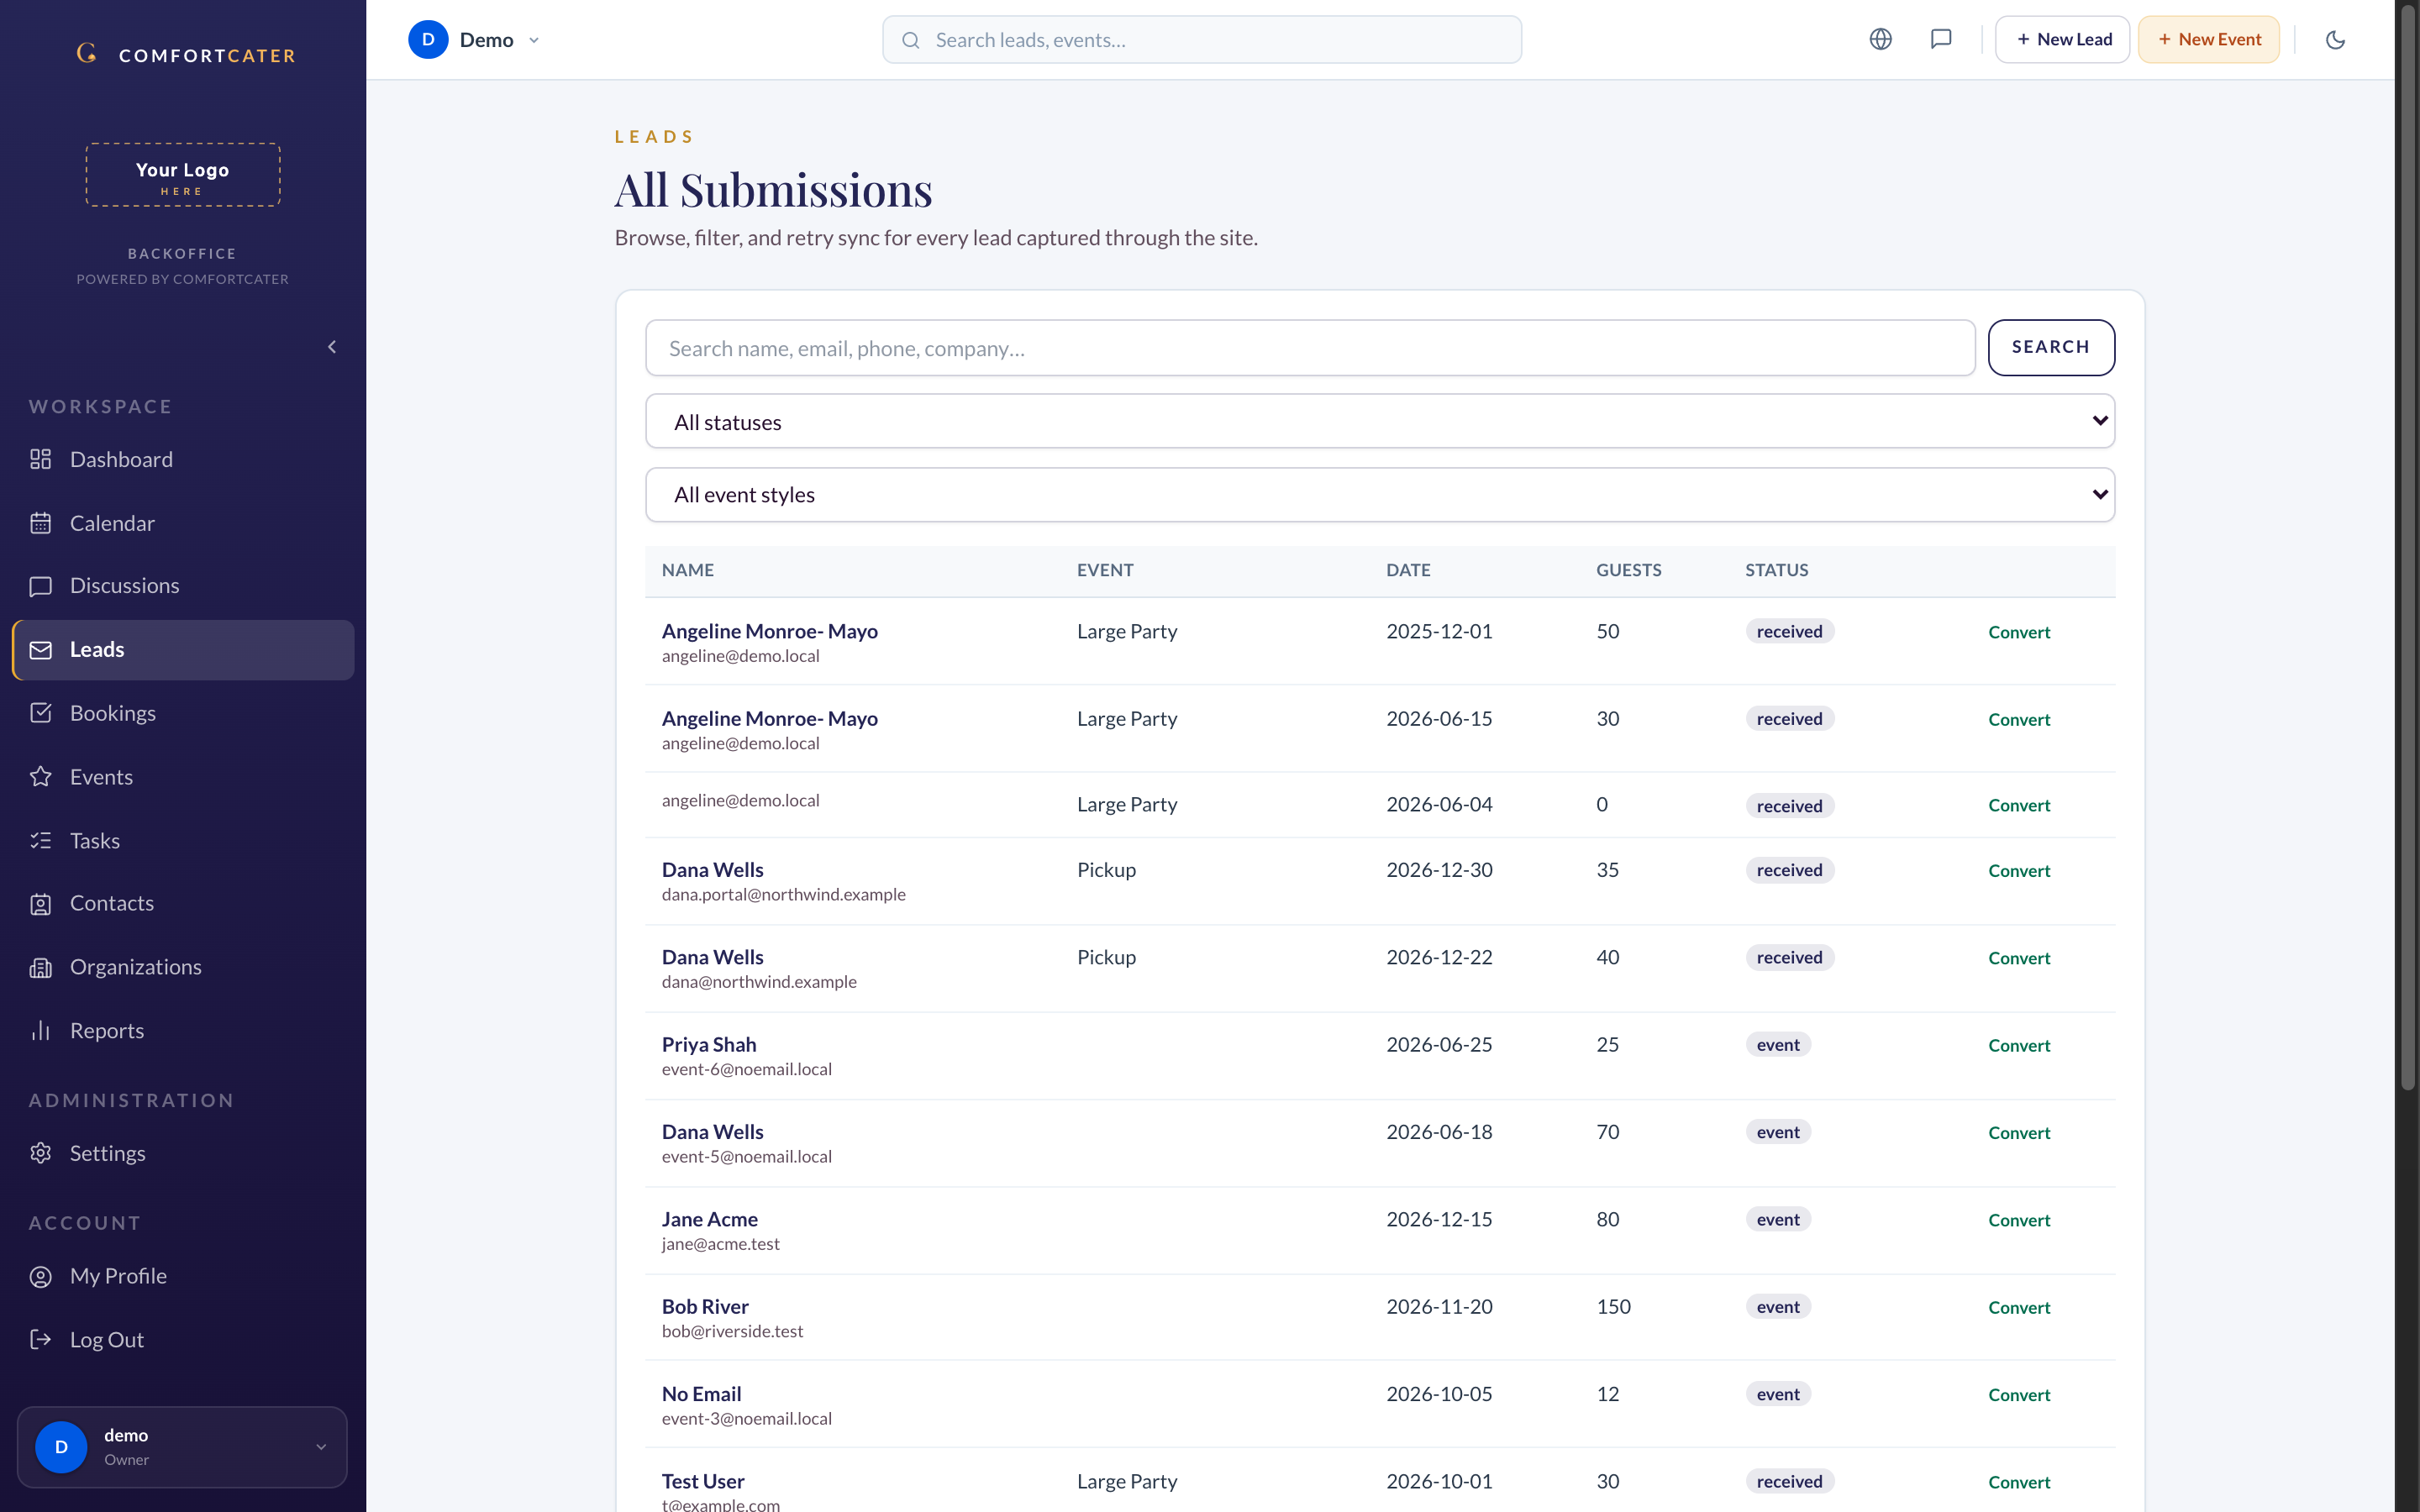Open the Organizations building icon
Viewport: 2420px width, 1512px height.
click(x=40, y=967)
